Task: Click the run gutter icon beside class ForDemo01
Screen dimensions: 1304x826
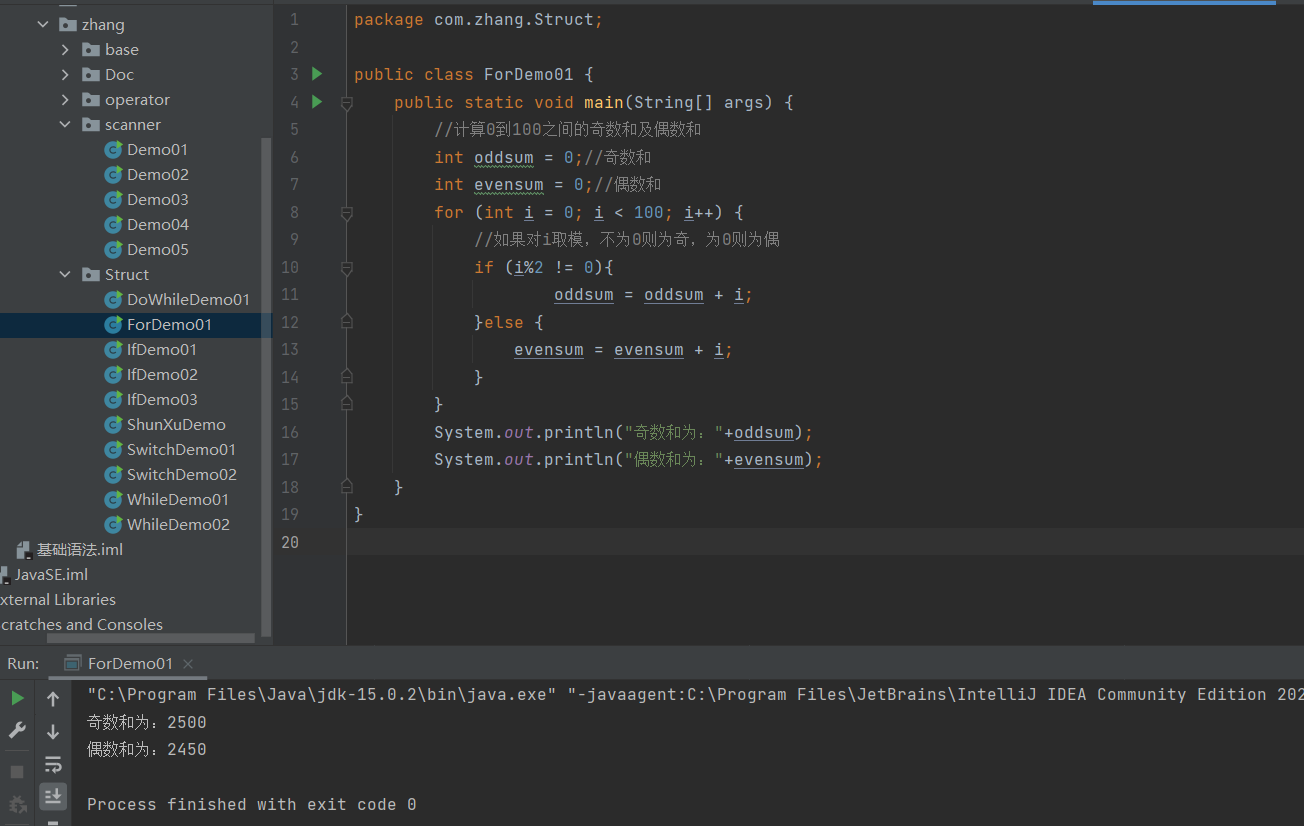Action: coord(317,74)
